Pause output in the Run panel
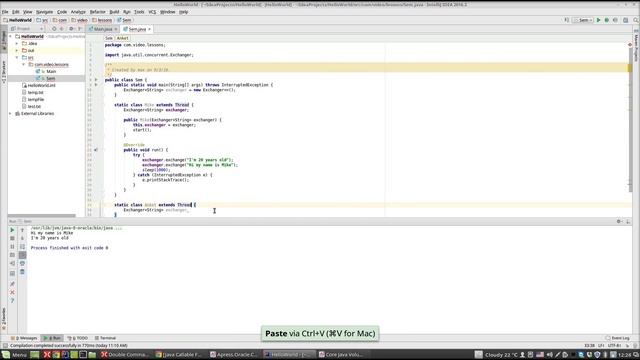The width and height of the screenshot is (640, 360). tap(12, 247)
